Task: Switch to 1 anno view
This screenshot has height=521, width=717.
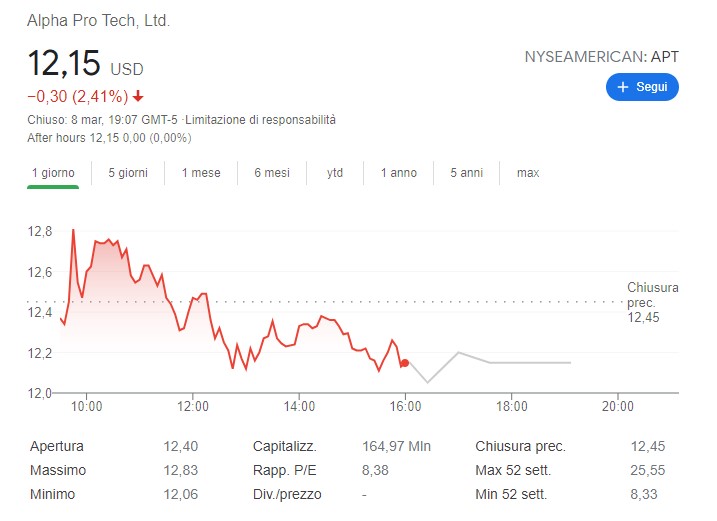Action: (399, 173)
